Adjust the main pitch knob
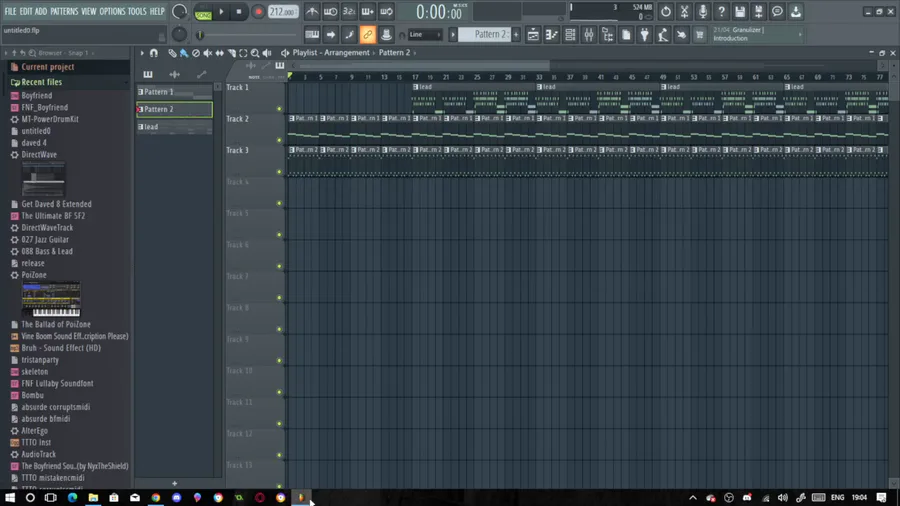 (x=179, y=34)
